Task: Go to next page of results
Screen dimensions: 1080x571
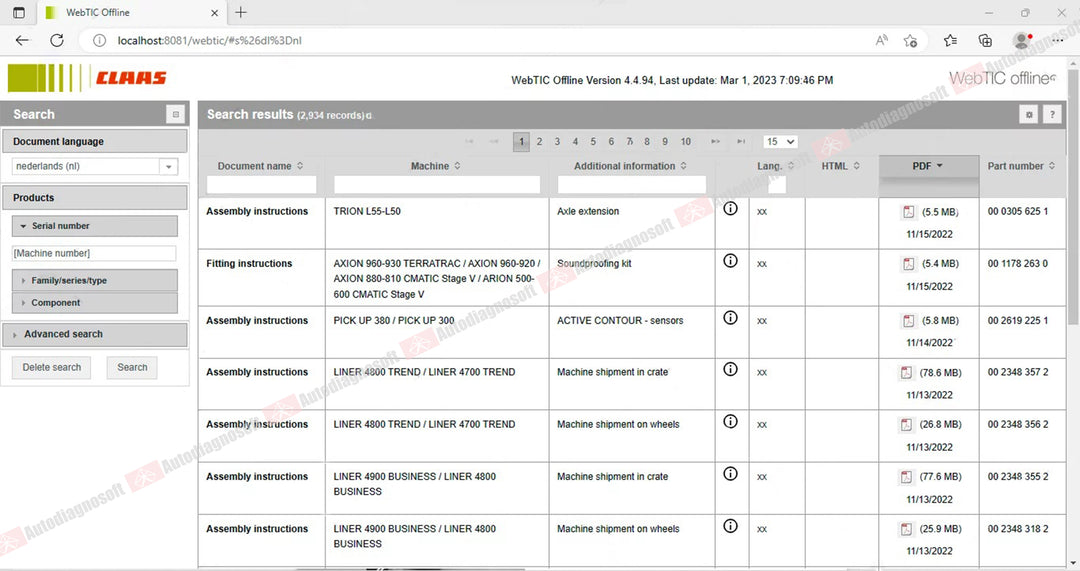Action: pos(716,141)
